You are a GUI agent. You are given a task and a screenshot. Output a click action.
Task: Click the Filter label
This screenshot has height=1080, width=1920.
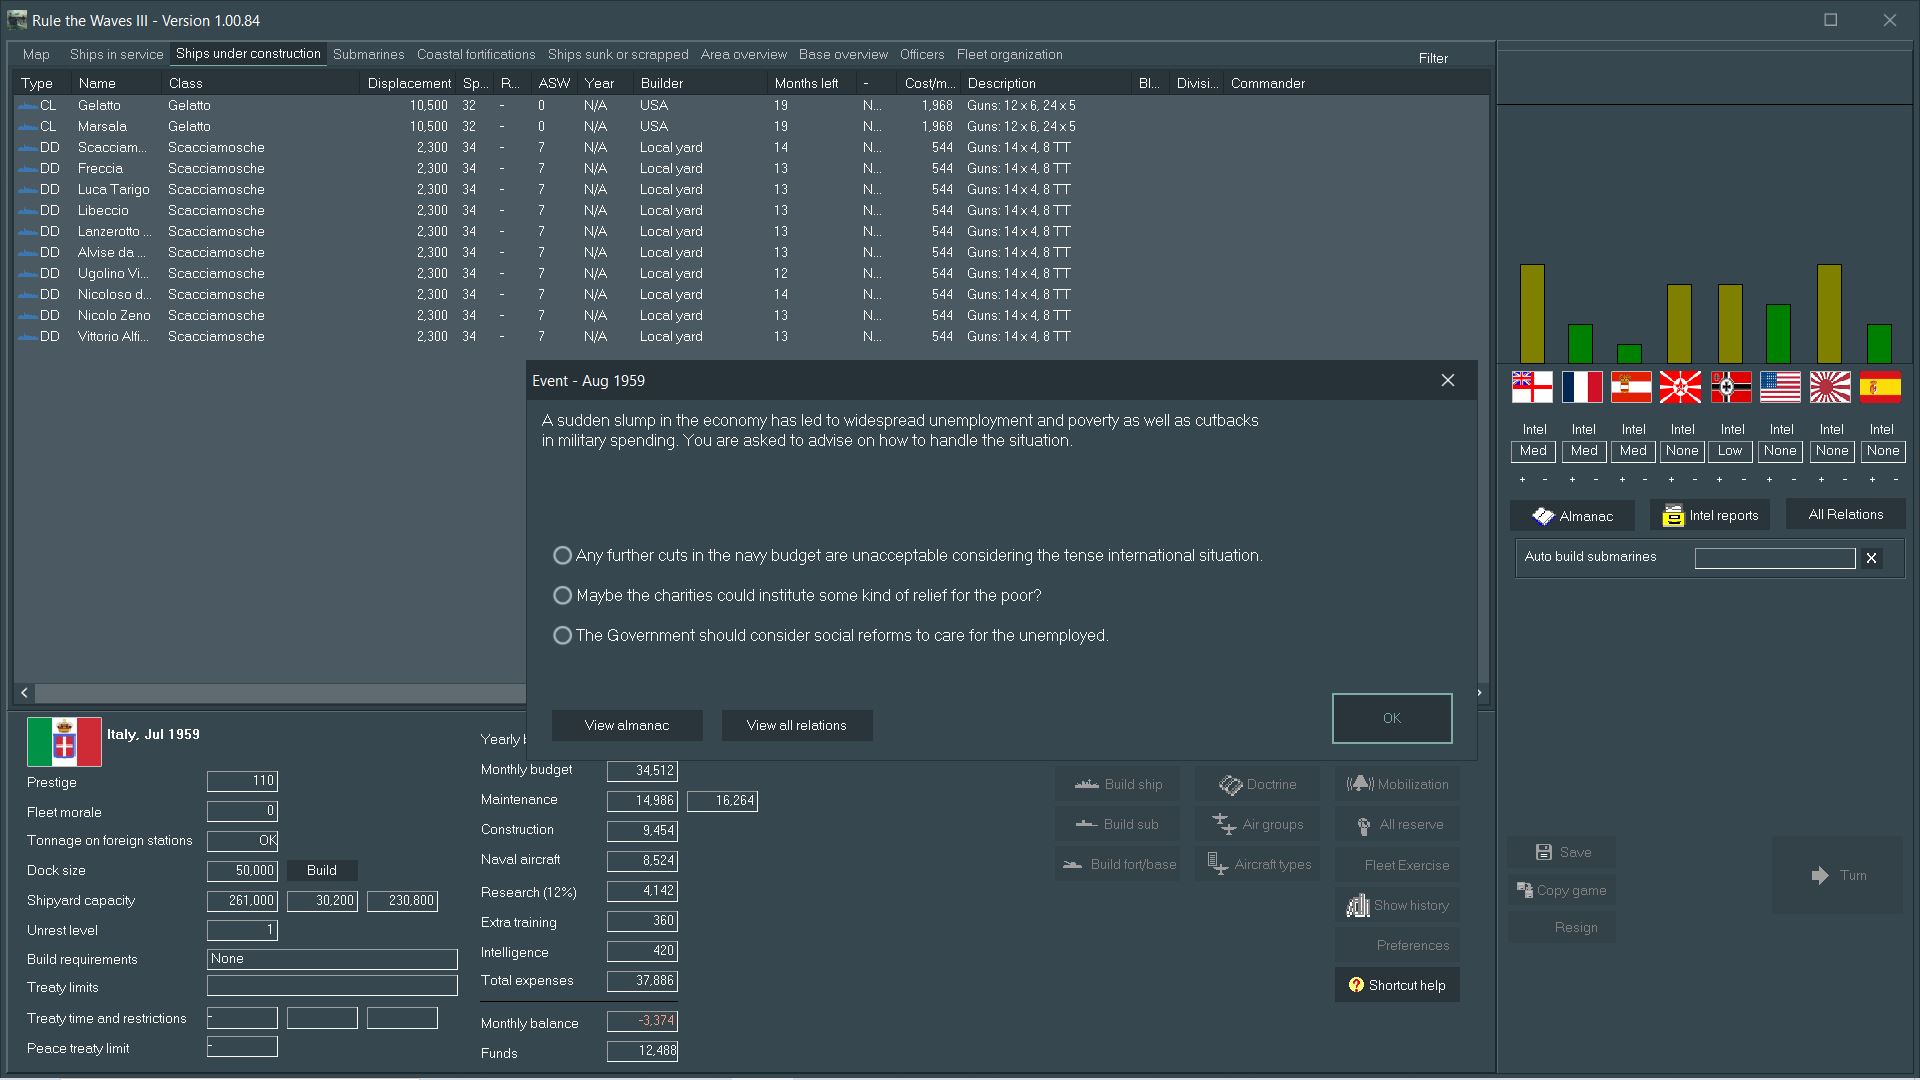point(1433,58)
